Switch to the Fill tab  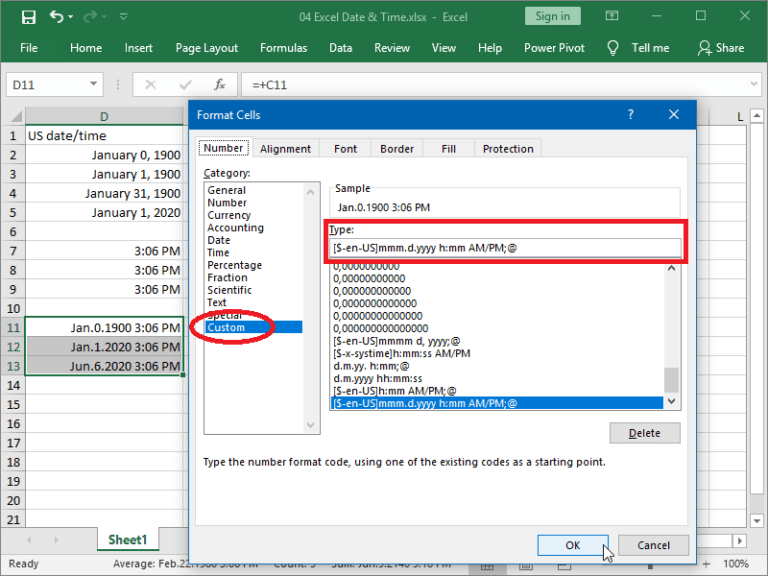click(x=448, y=149)
